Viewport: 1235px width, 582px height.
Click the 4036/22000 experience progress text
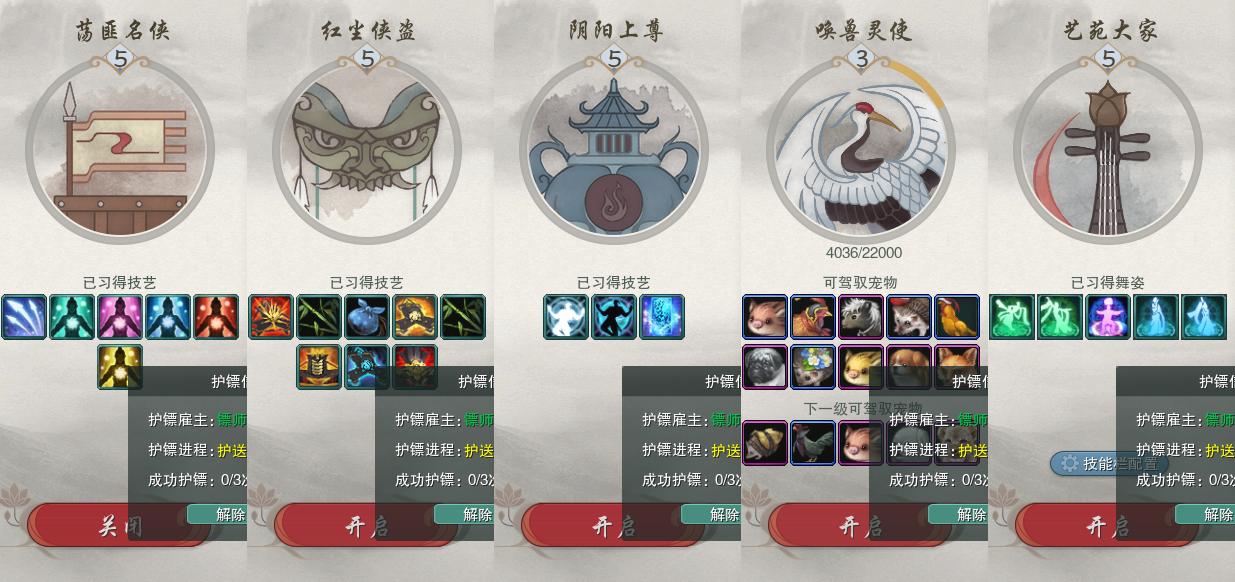pos(863,253)
